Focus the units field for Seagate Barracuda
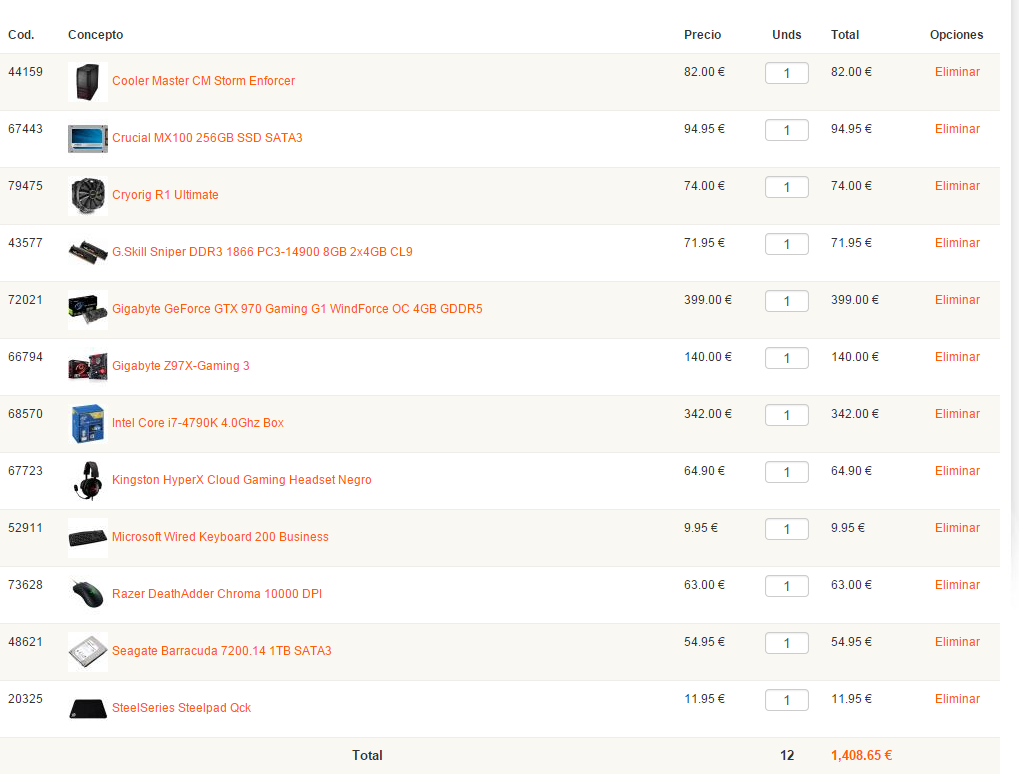The image size is (1019, 782). 786,644
